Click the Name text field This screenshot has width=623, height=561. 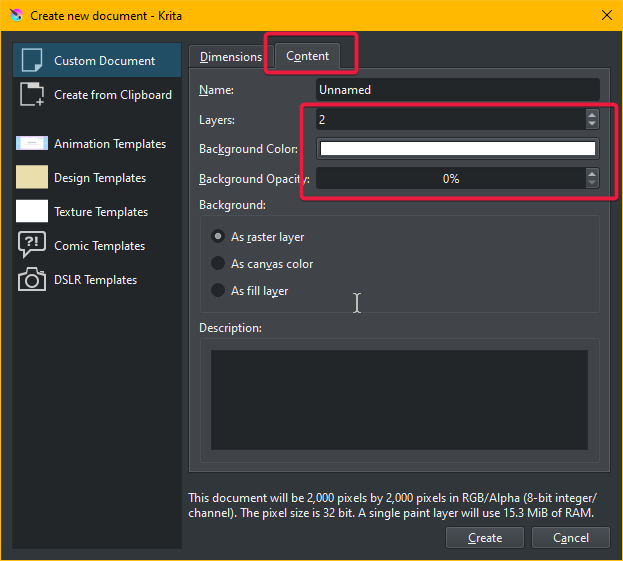pyautogui.click(x=457, y=90)
